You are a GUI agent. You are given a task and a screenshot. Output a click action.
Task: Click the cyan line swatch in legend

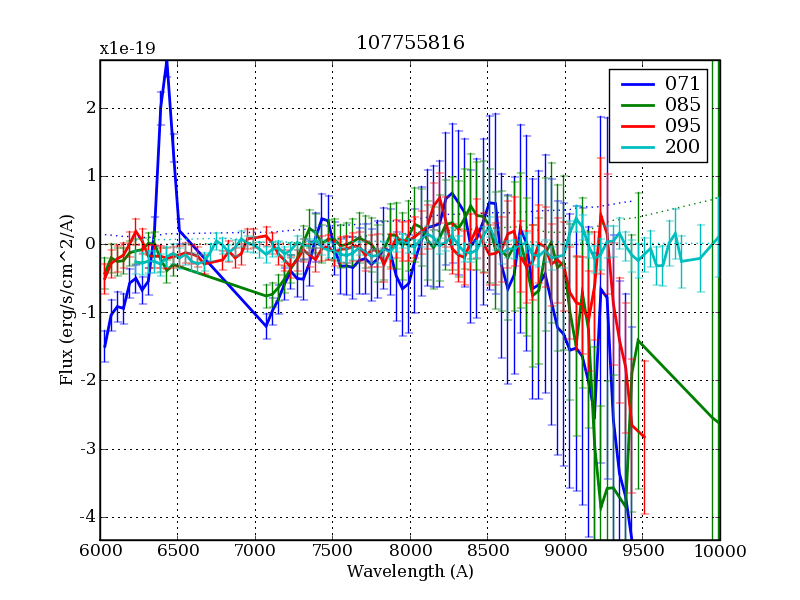click(636, 148)
